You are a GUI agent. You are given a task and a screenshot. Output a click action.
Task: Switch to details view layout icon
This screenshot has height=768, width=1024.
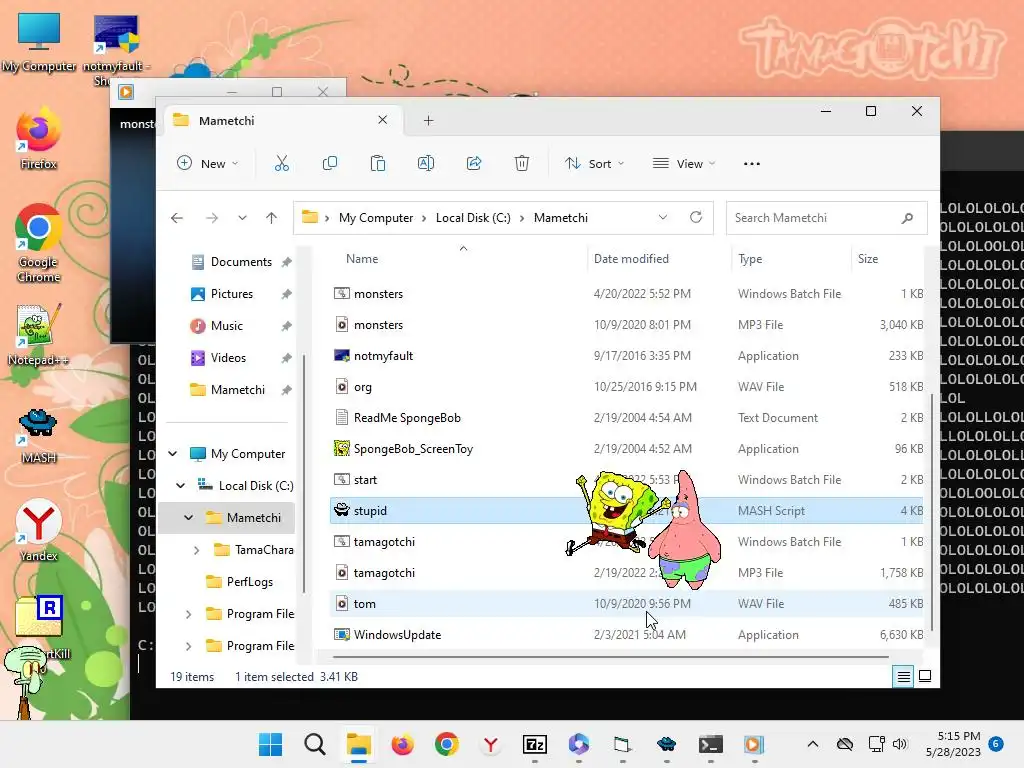point(903,677)
